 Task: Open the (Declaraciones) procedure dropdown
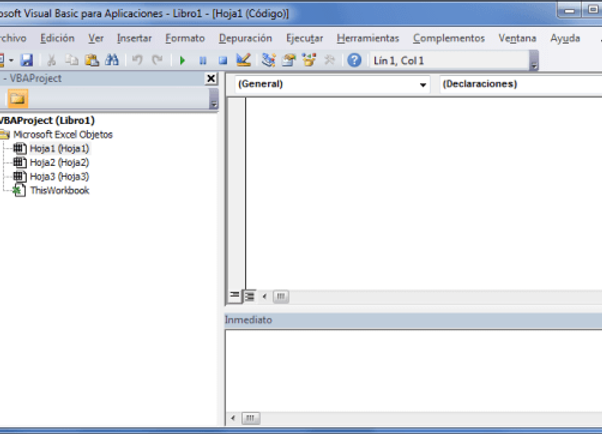point(521,84)
